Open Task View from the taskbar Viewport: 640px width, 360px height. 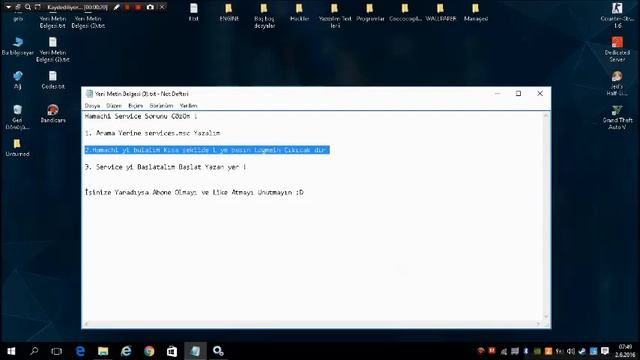coord(57,351)
